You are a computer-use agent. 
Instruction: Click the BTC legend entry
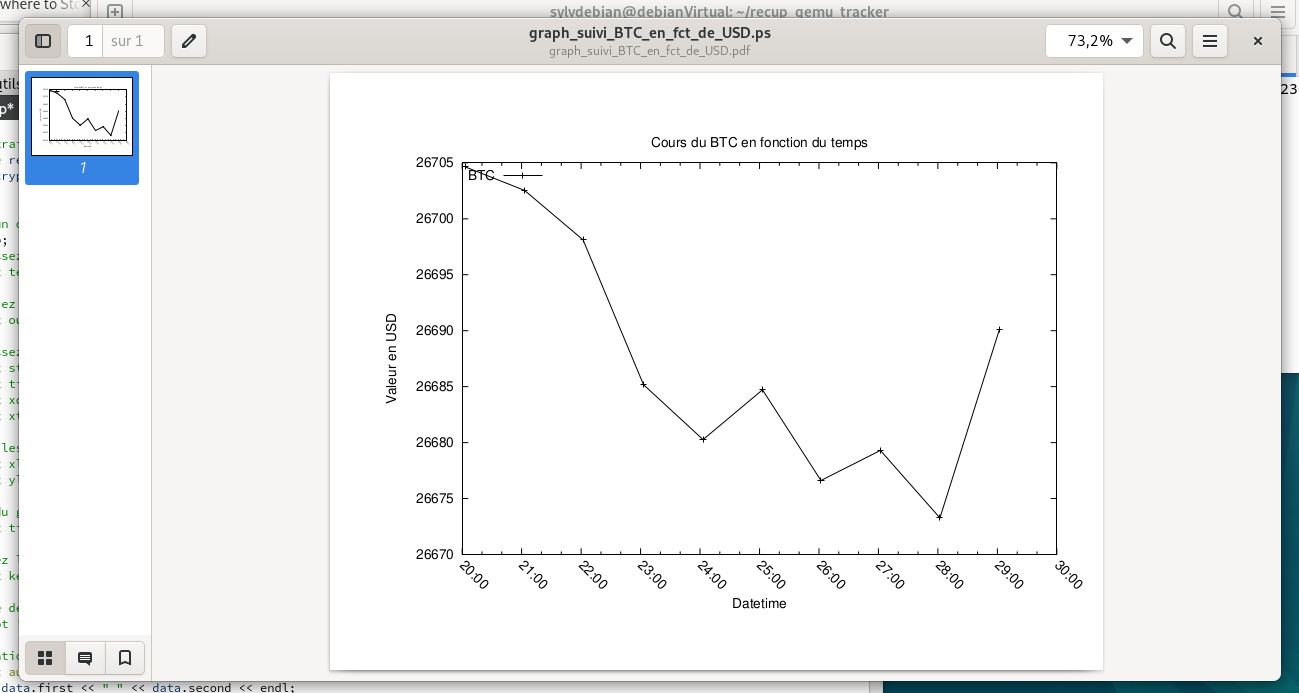(504, 175)
